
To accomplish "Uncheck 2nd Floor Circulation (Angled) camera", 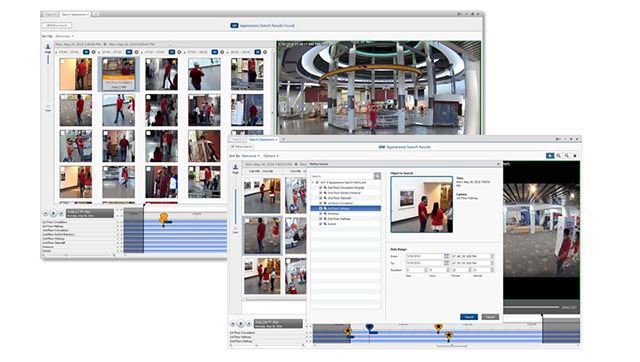I will click(321, 188).
